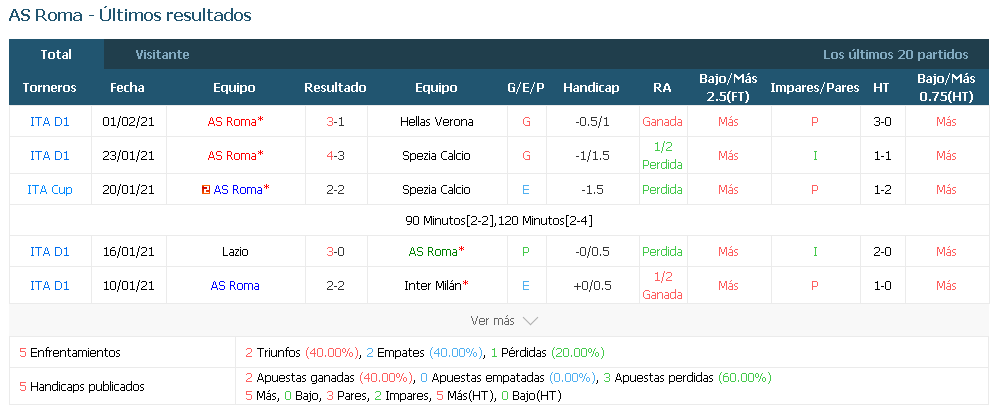Viewport: 998px width, 411px height.
Task: Click the red icon beside AS Roma on 20/01/21
Action: point(206,190)
